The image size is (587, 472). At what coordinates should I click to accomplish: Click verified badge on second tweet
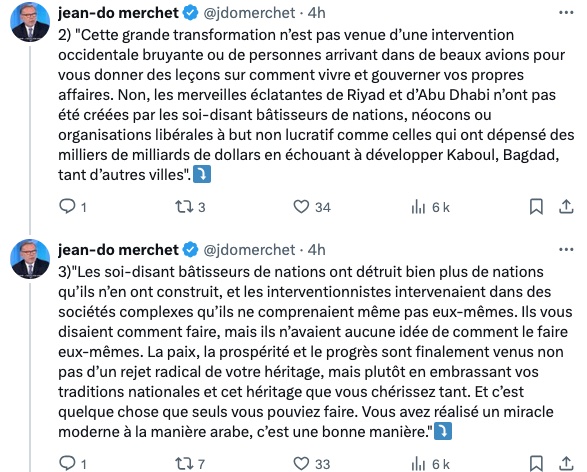click(x=191, y=250)
